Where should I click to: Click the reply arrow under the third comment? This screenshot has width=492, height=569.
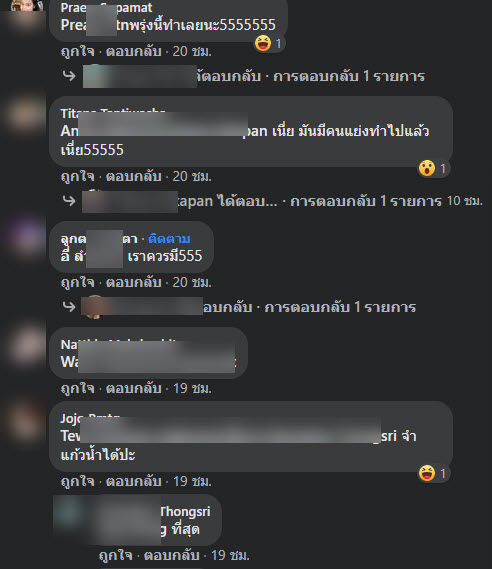click(69, 307)
